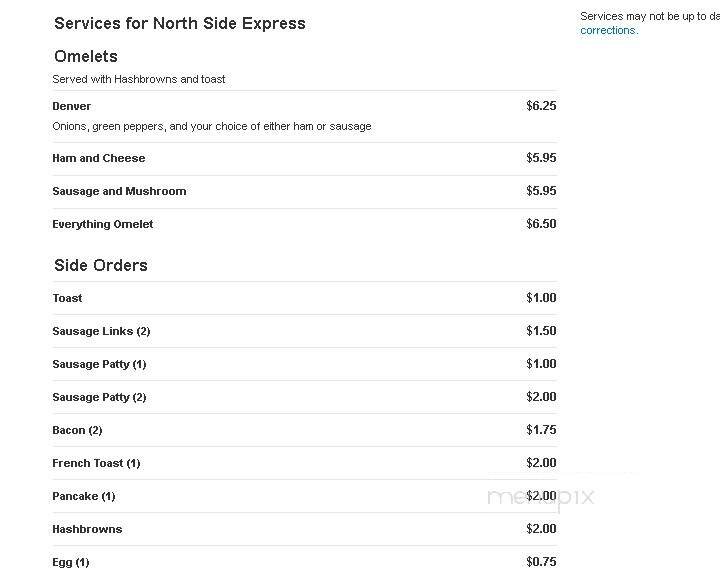Click the $6.25 Denver price
The width and height of the screenshot is (720, 580).
pyautogui.click(x=541, y=106)
